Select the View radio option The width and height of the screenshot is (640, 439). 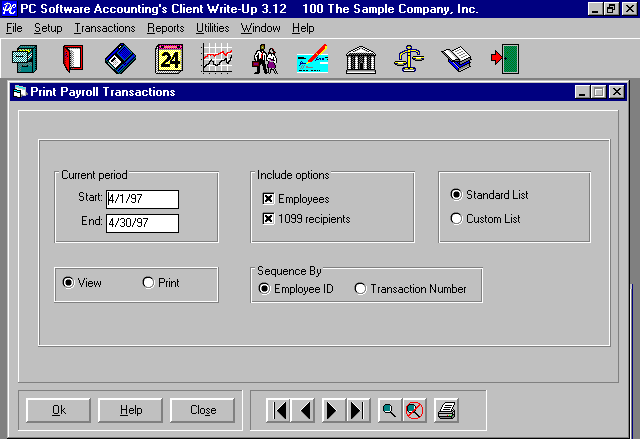68,282
